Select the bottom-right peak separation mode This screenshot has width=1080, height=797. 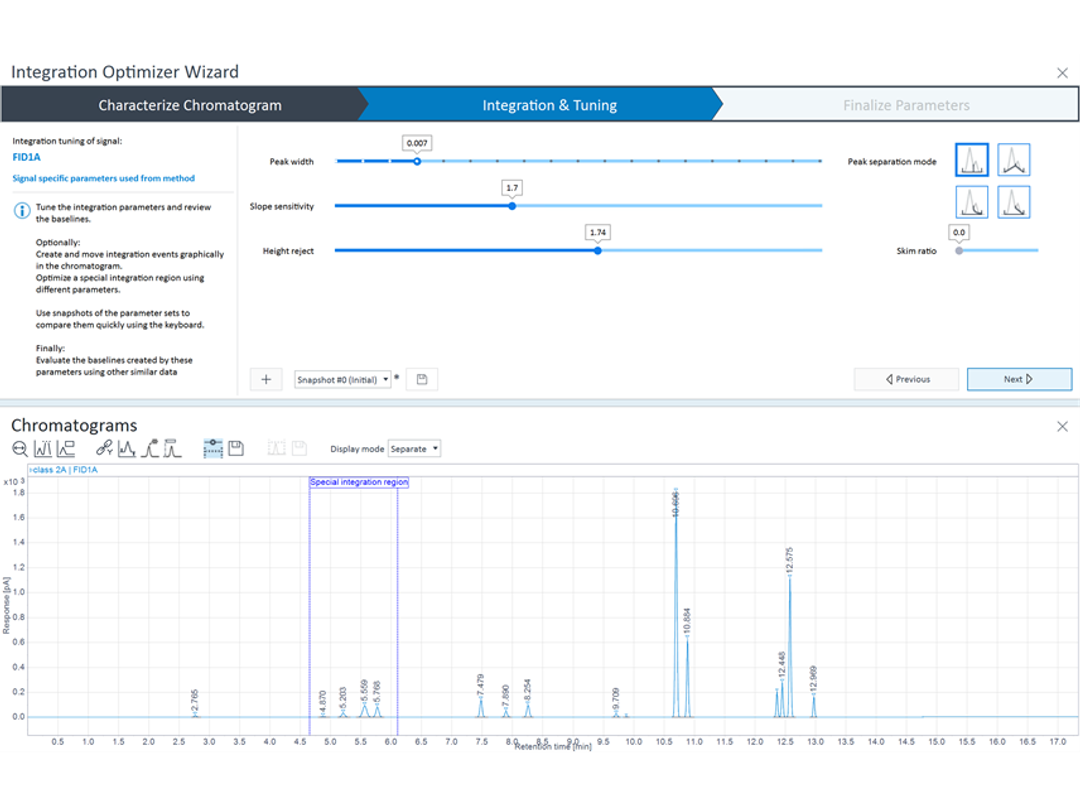coord(1013,201)
